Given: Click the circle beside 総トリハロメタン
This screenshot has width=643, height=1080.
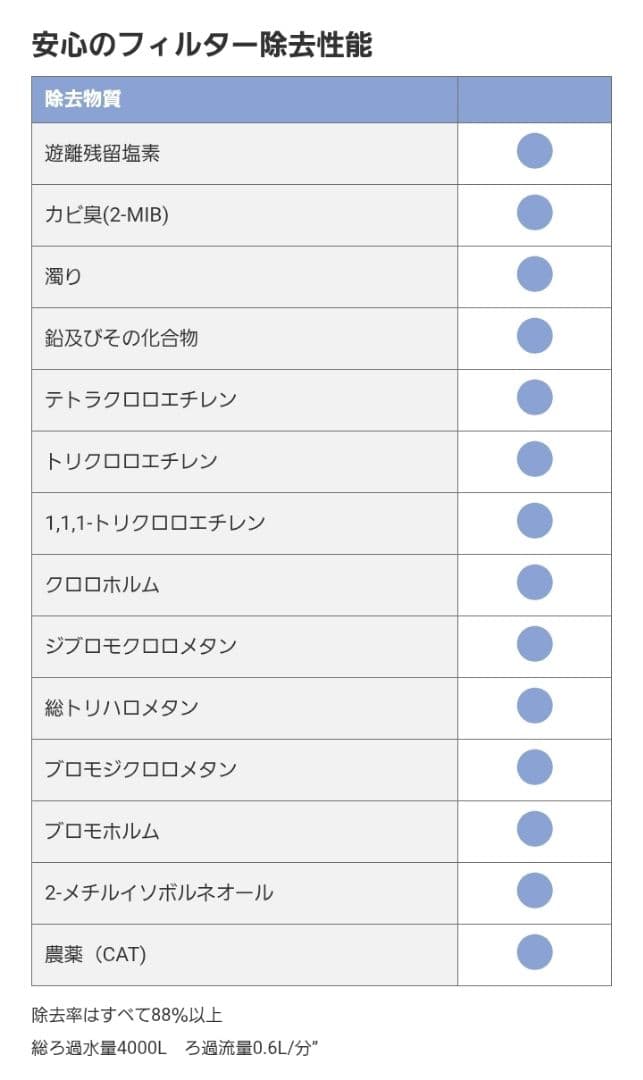Looking at the screenshot, I should coord(534,706).
